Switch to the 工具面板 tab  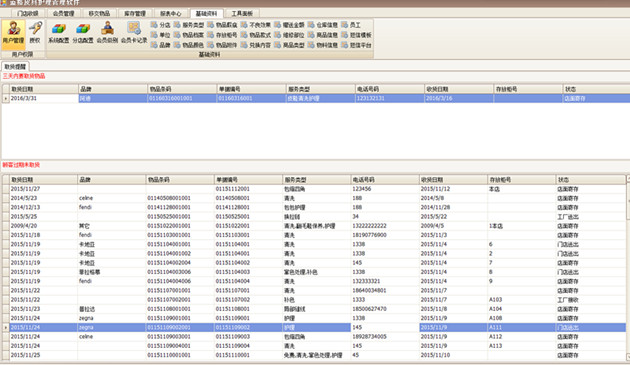(242, 13)
